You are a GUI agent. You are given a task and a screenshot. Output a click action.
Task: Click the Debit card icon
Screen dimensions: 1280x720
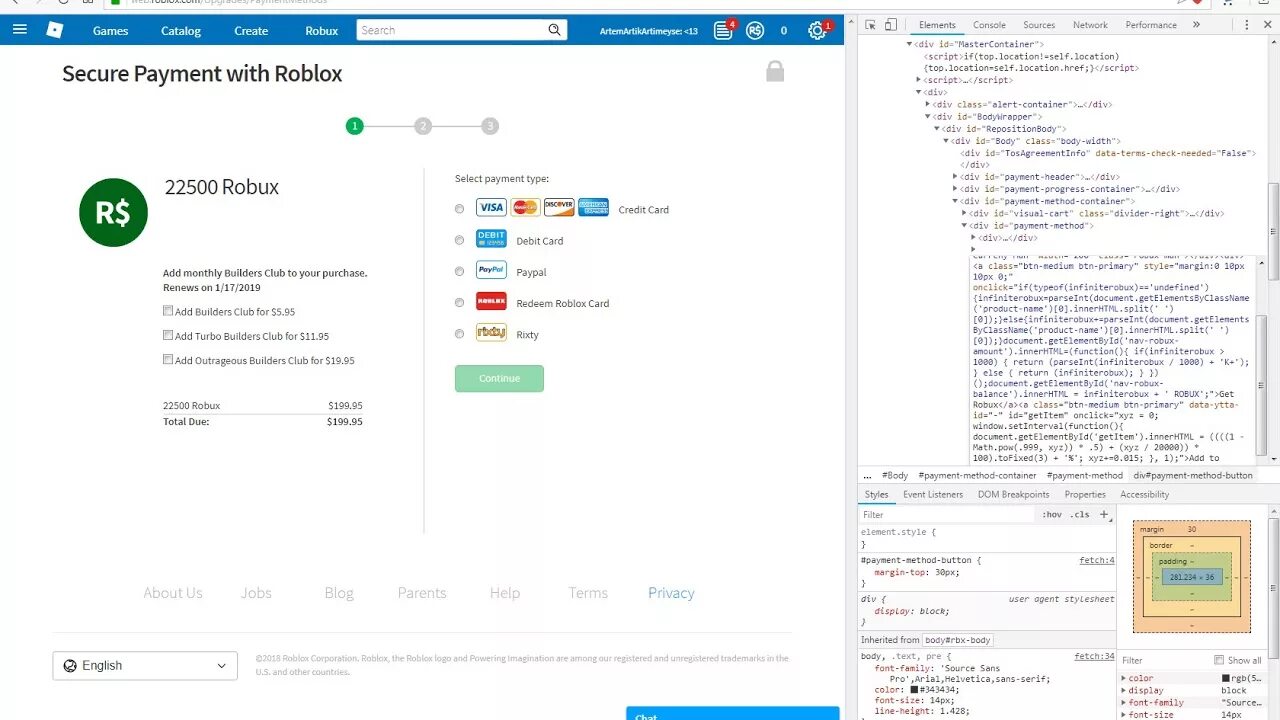pos(491,239)
